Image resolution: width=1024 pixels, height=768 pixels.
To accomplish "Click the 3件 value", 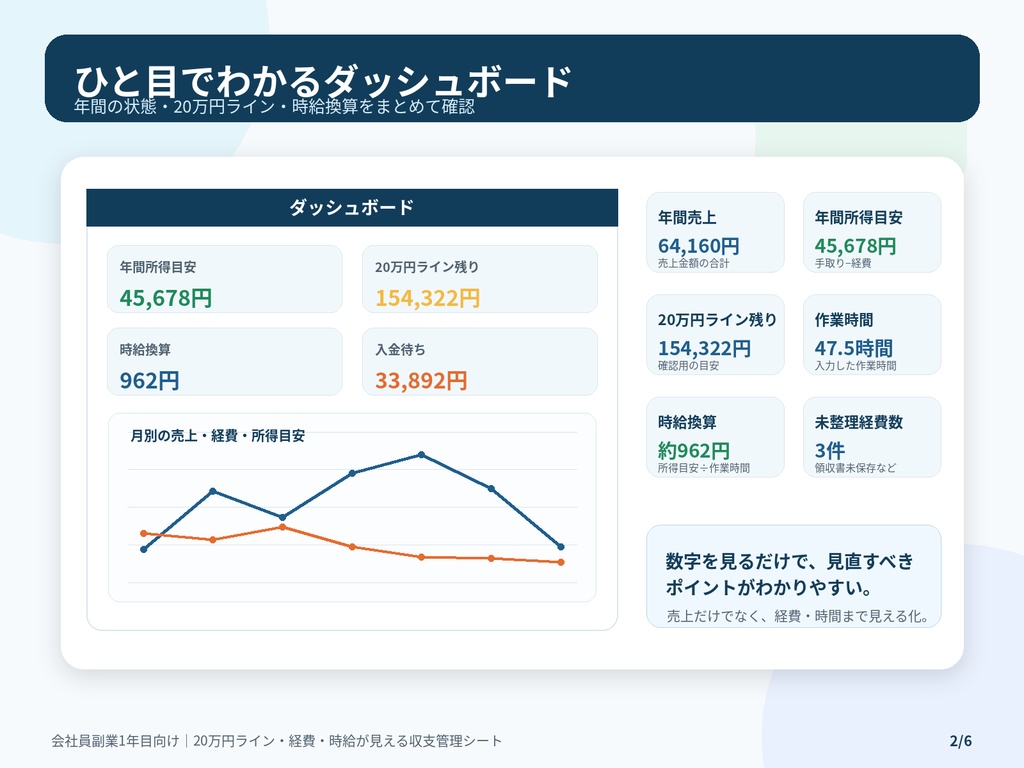I will coord(829,451).
